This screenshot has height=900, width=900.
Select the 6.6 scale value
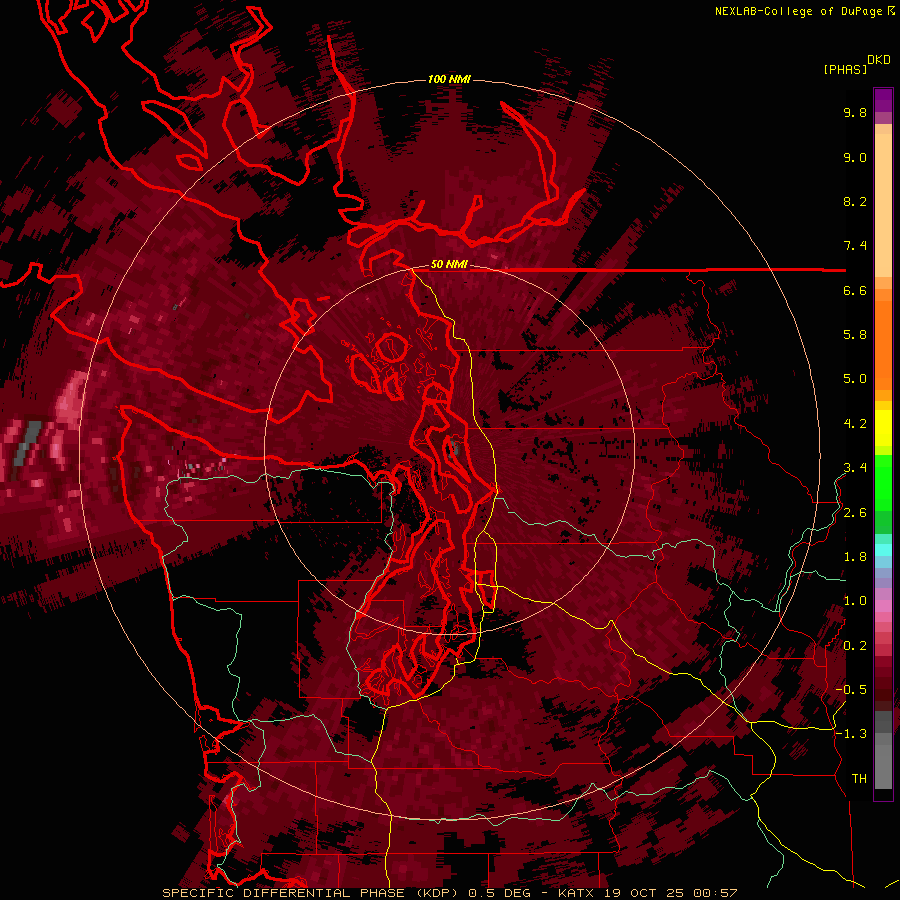(x=855, y=291)
